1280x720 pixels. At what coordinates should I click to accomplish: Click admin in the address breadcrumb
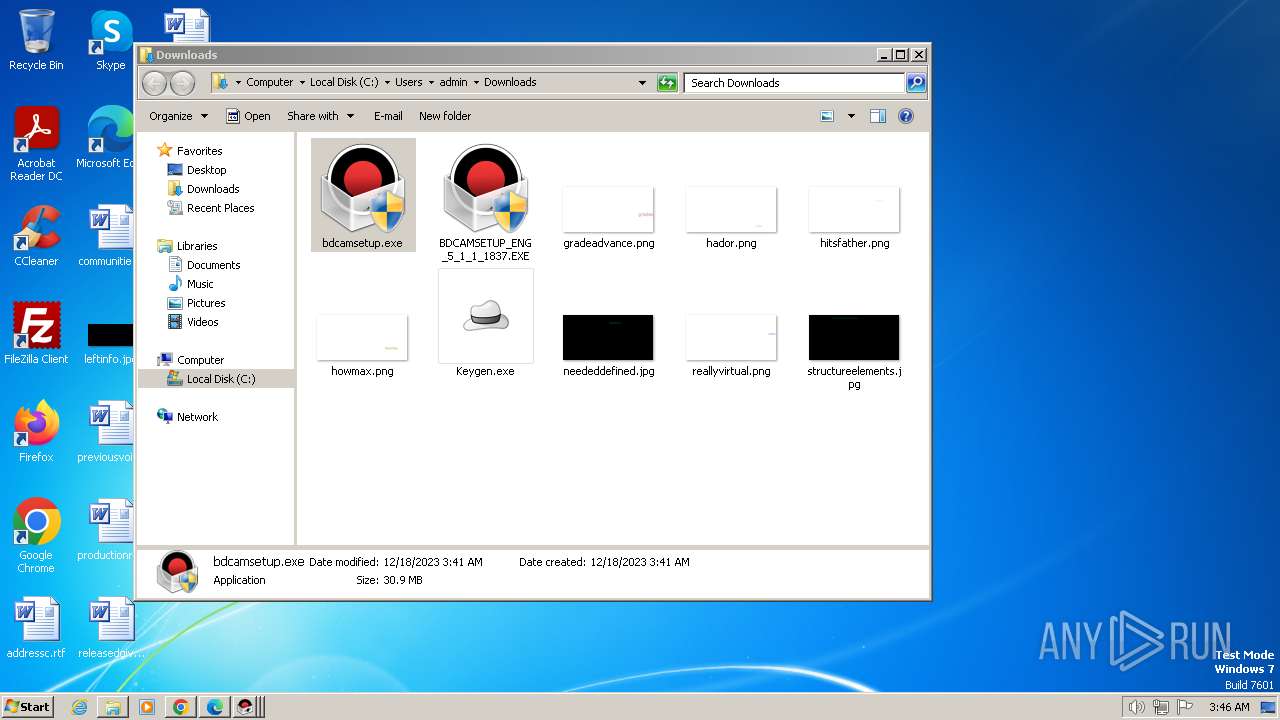pyautogui.click(x=453, y=83)
